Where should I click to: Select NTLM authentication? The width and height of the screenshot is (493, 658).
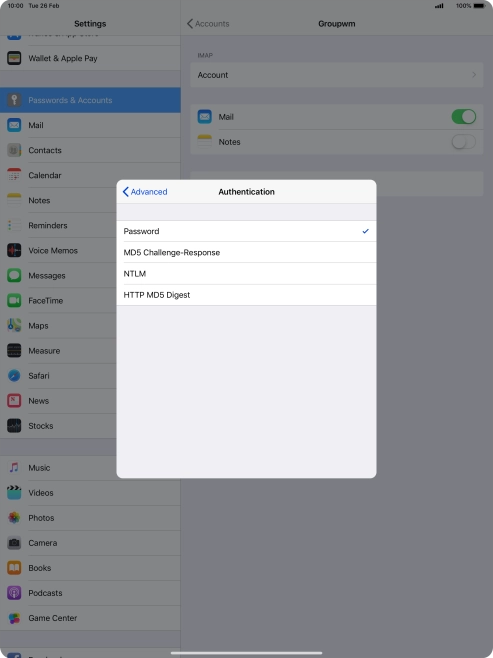pos(246,274)
